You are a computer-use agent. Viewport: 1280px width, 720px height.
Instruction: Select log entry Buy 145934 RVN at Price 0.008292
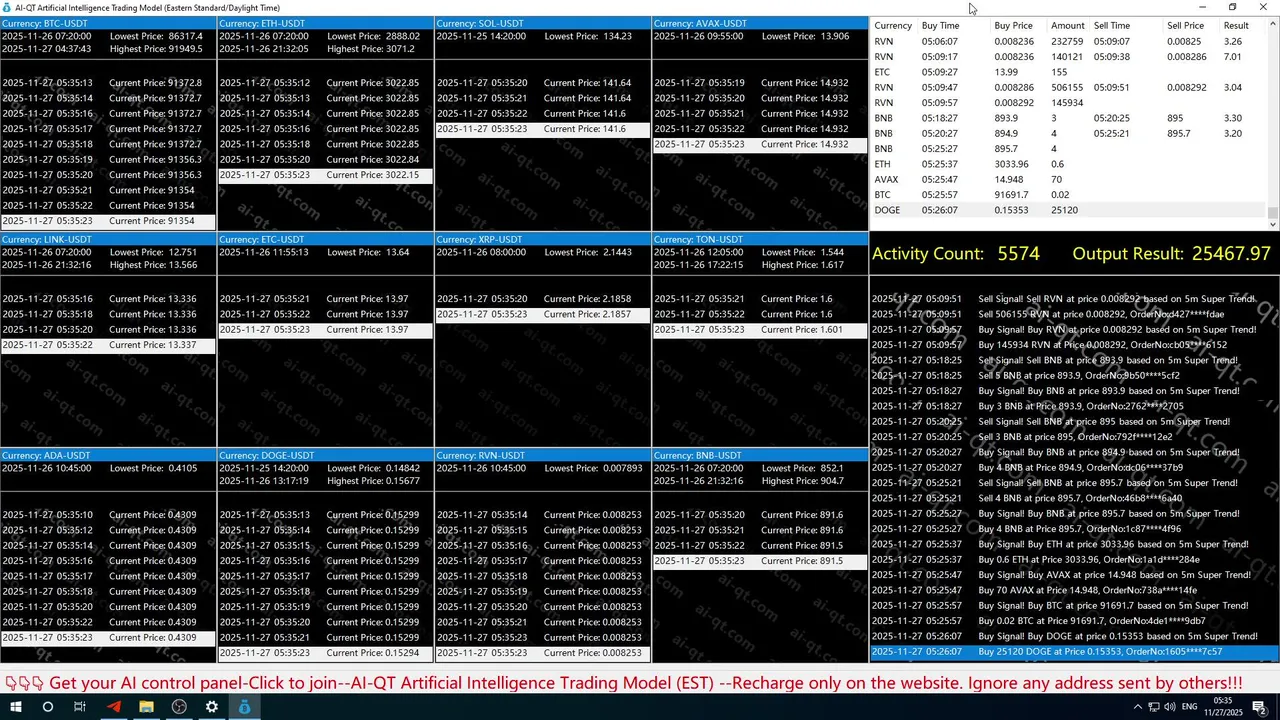1074,345
